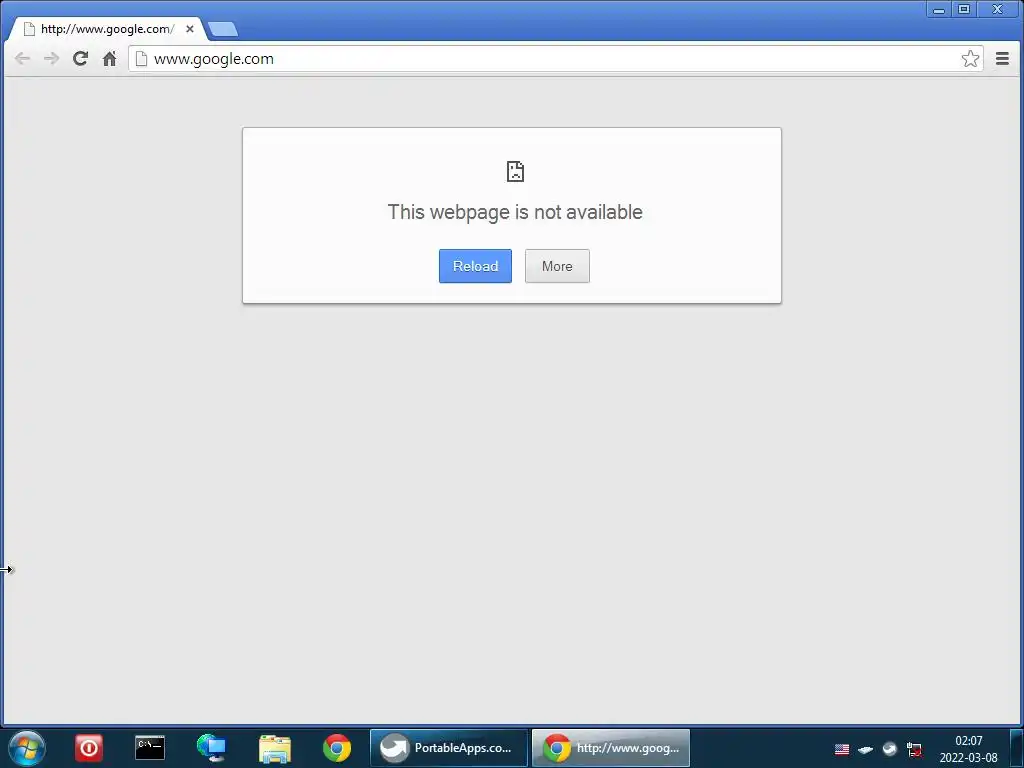This screenshot has height=768, width=1024.
Task: Minimize the Chrome window
Action: (939, 9)
